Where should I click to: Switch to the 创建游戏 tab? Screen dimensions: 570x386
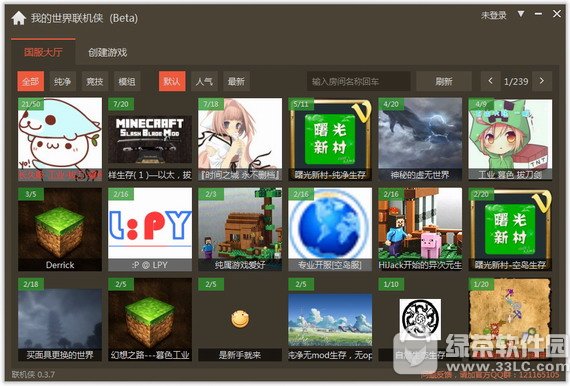tap(108, 52)
